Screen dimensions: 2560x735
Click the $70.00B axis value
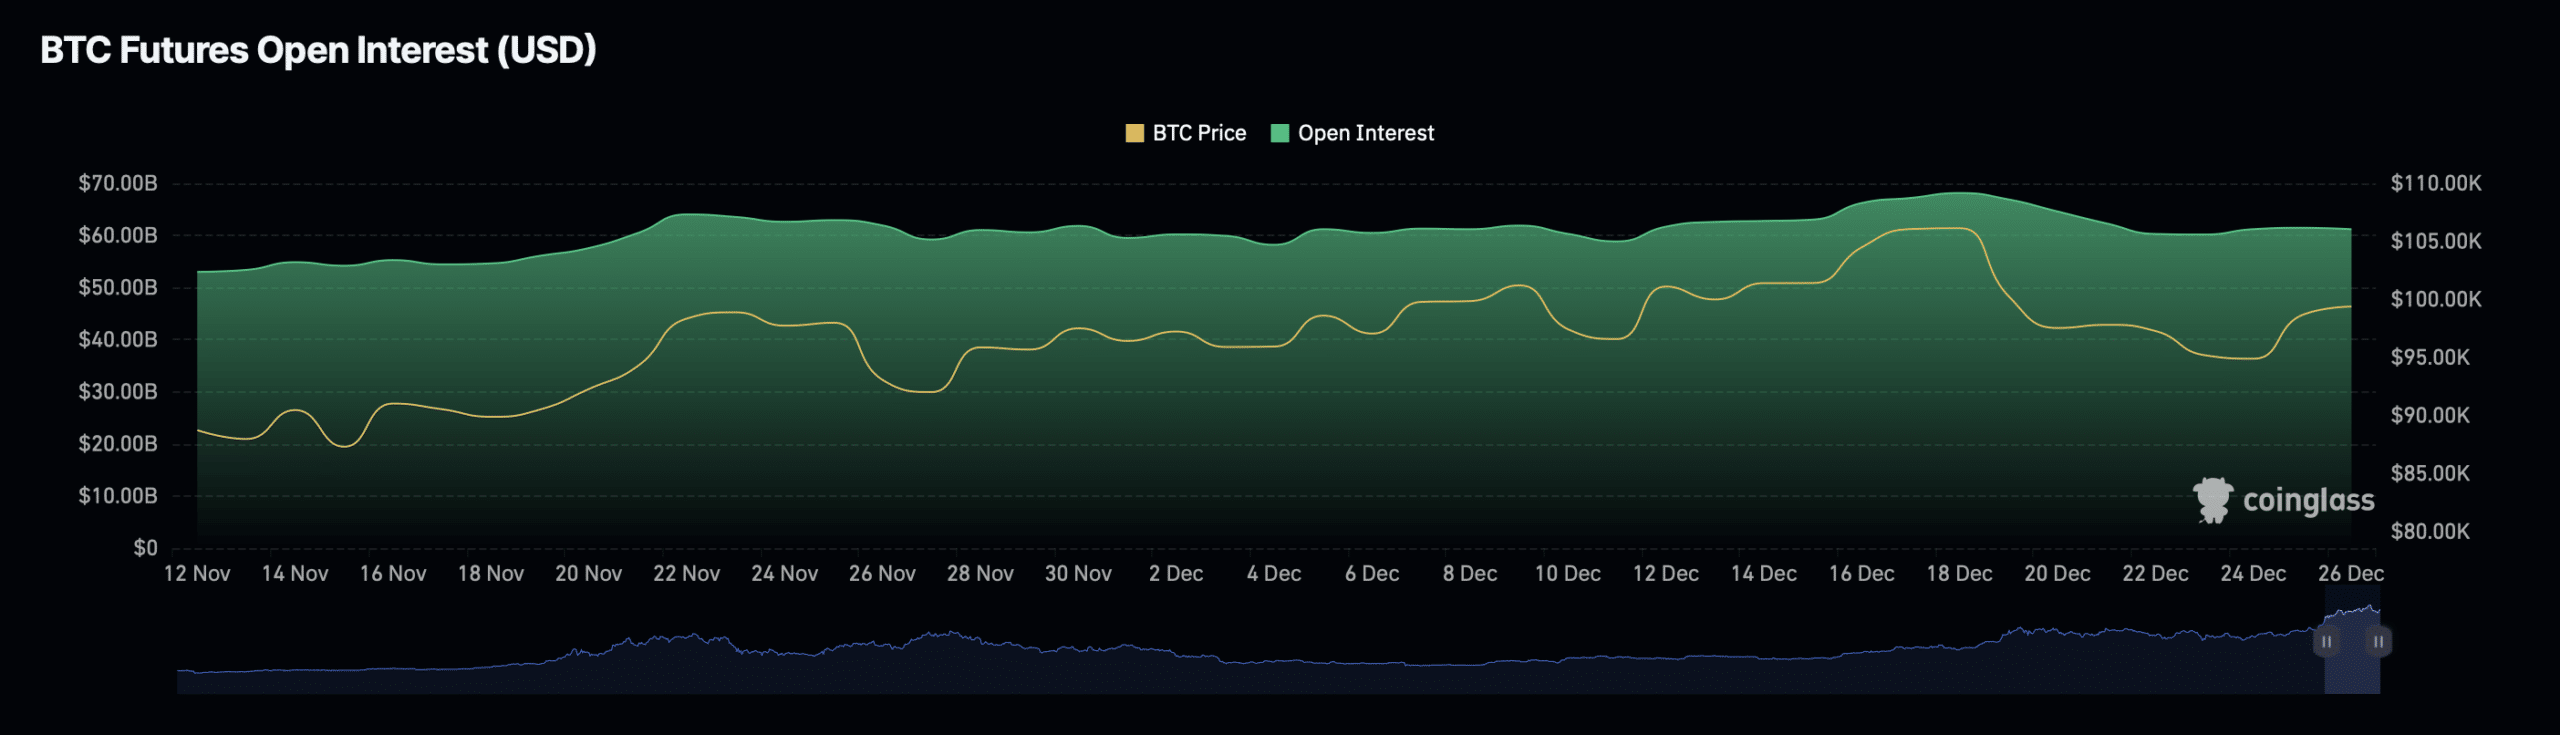click(118, 184)
